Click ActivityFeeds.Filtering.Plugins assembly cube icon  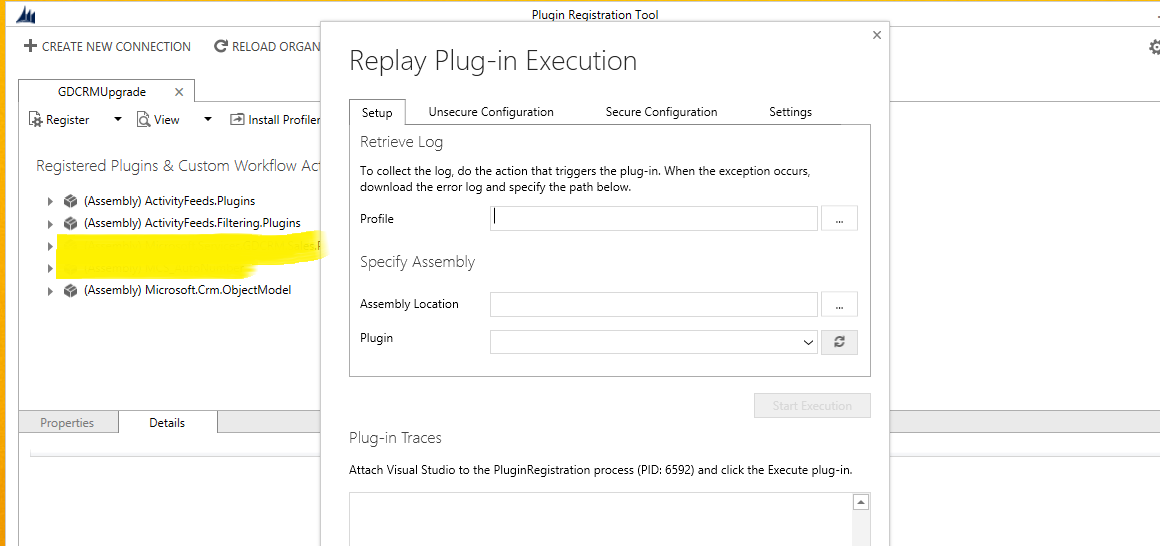[x=71, y=223]
